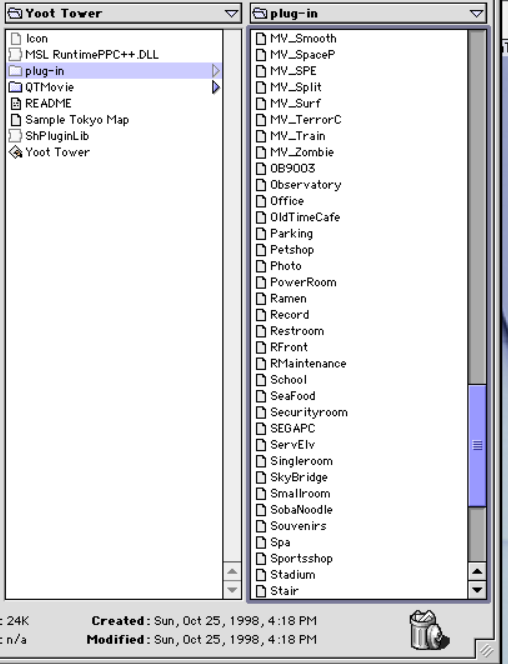Select the RMaintenance file name

coord(308,363)
